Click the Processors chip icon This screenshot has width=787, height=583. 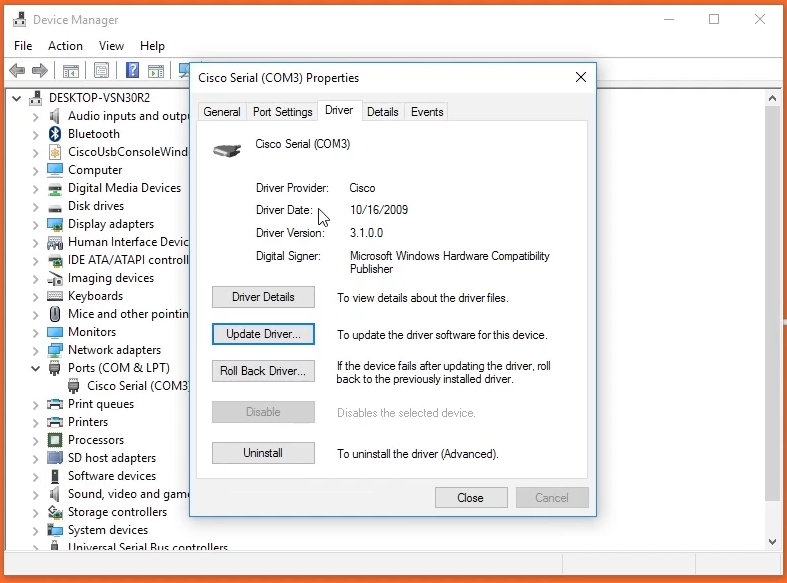[x=55, y=440]
